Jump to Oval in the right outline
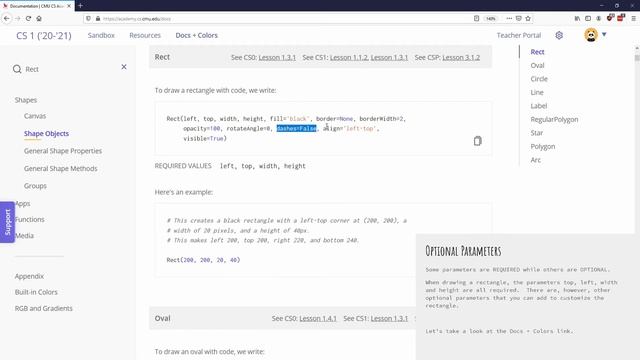The height and width of the screenshot is (360, 640). click(537, 65)
